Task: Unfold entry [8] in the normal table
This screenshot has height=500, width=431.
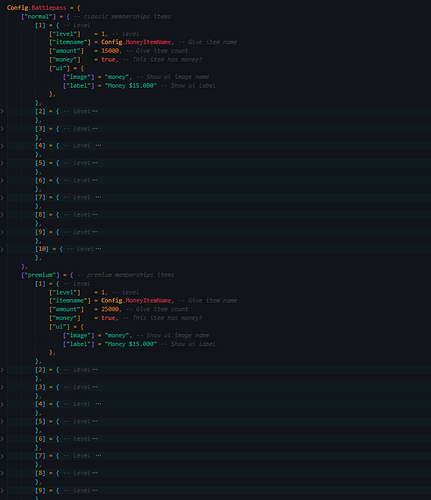Action: click(x=2, y=215)
